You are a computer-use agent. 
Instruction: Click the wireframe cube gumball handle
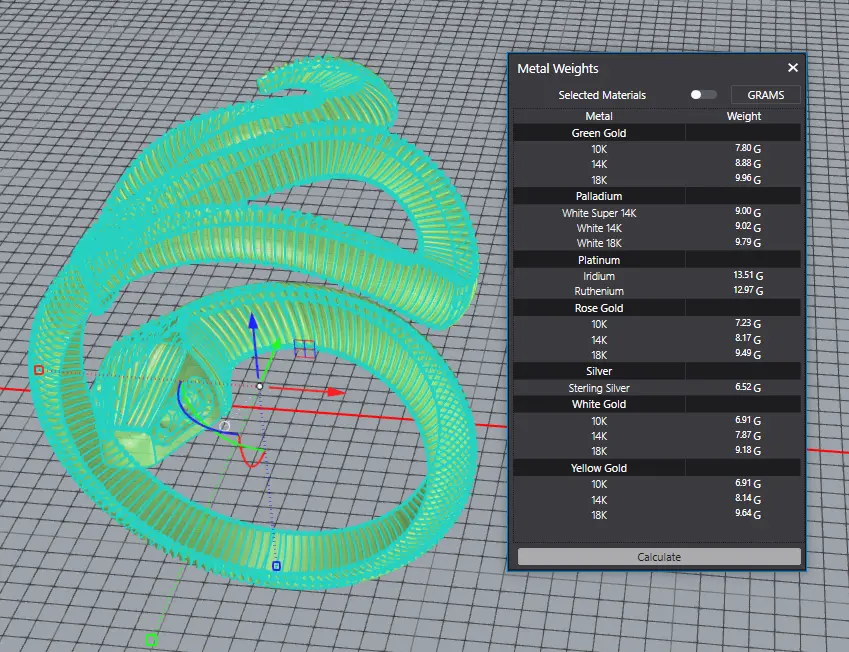point(305,348)
